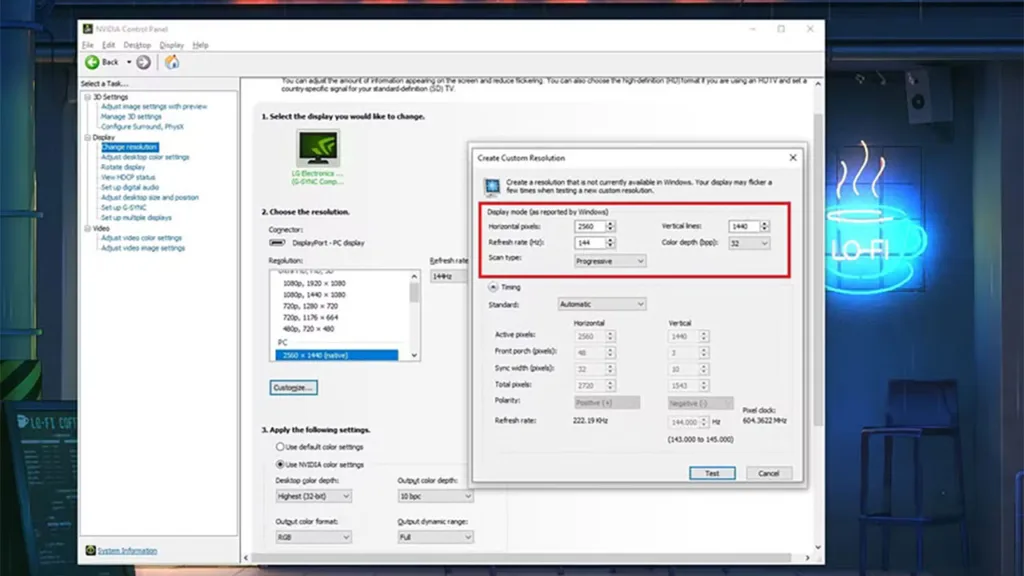Collapse the 3D Settings tree node
Image resolution: width=1024 pixels, height=576 pixels.
point(88,97)
